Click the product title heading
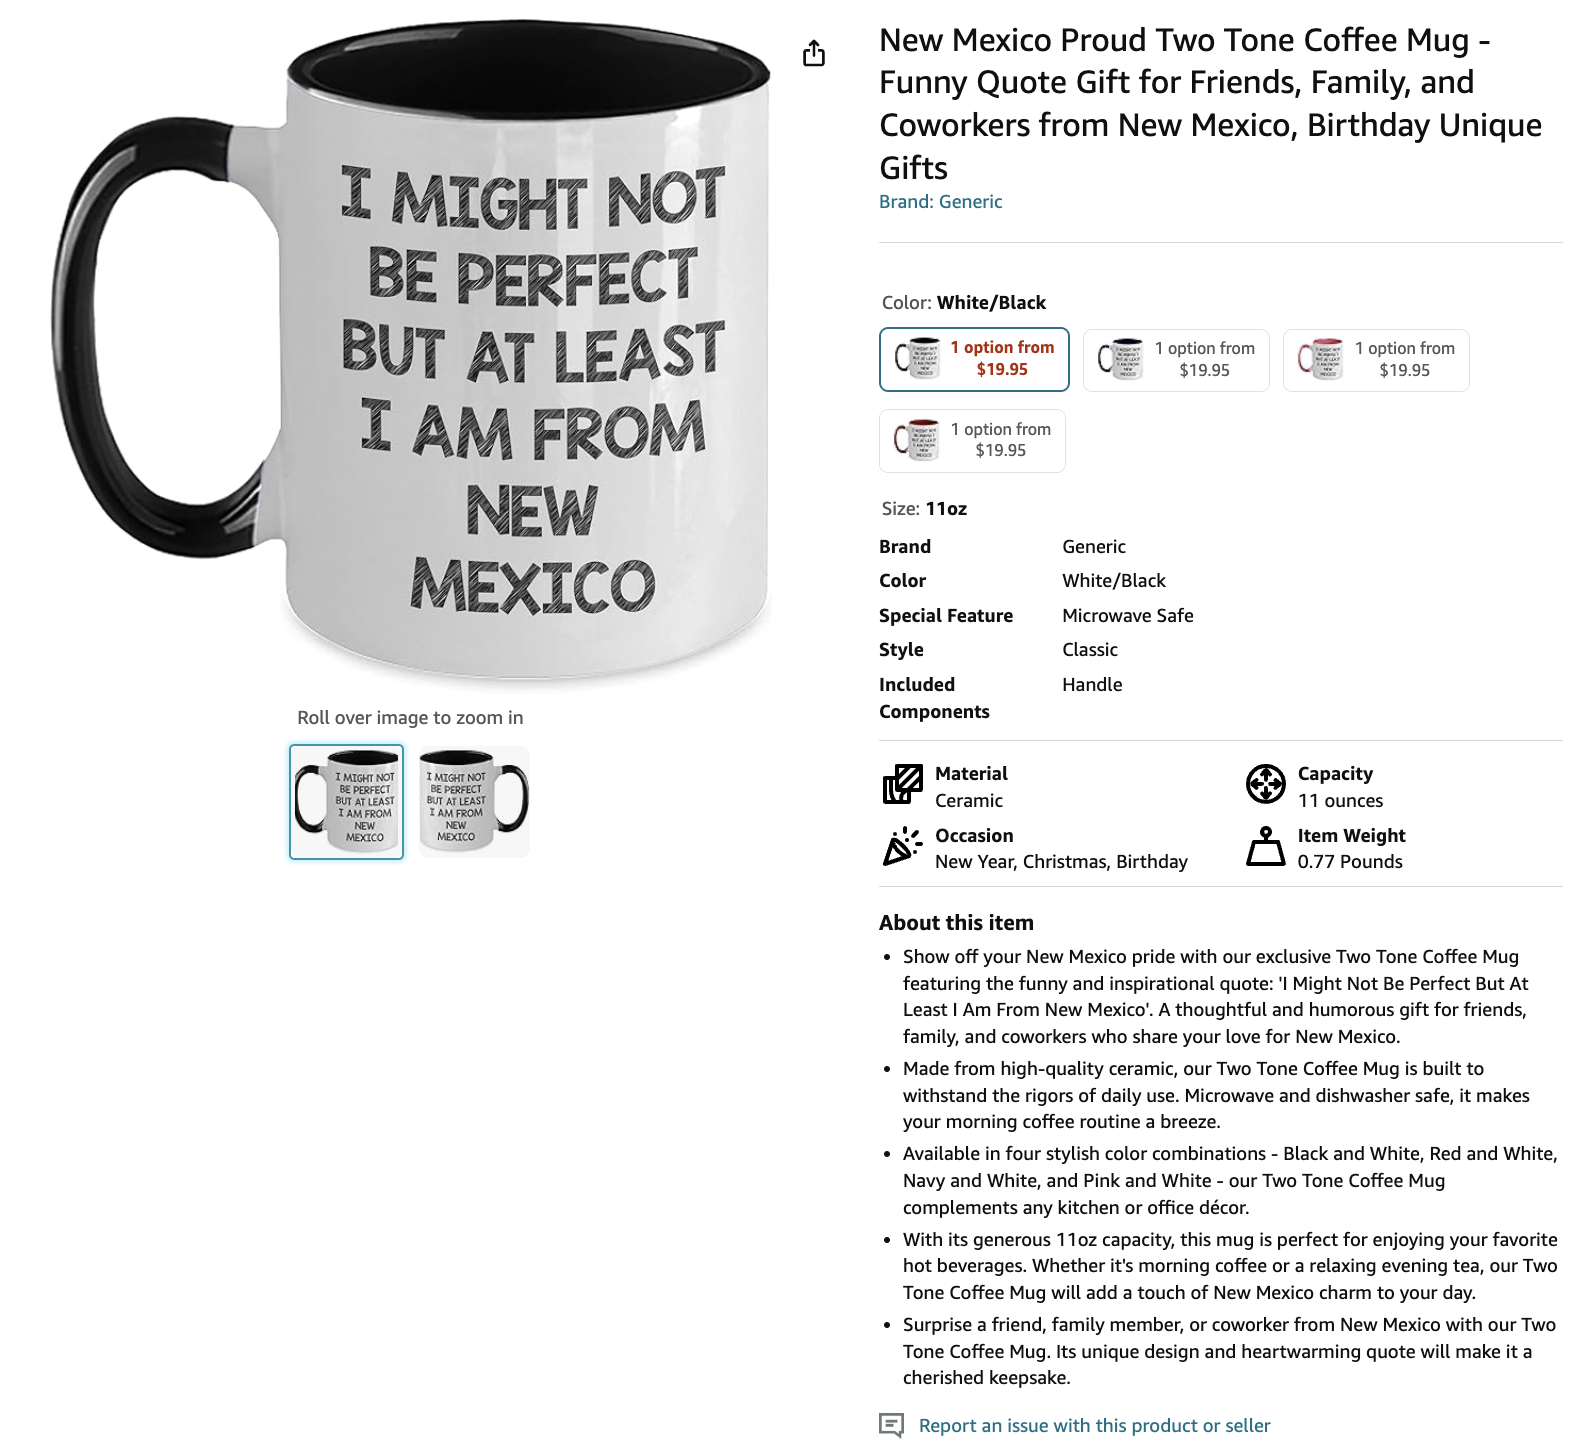Image resolution: width=1596 pixels, height=1452 pixels. click(x=1210, y=104)
